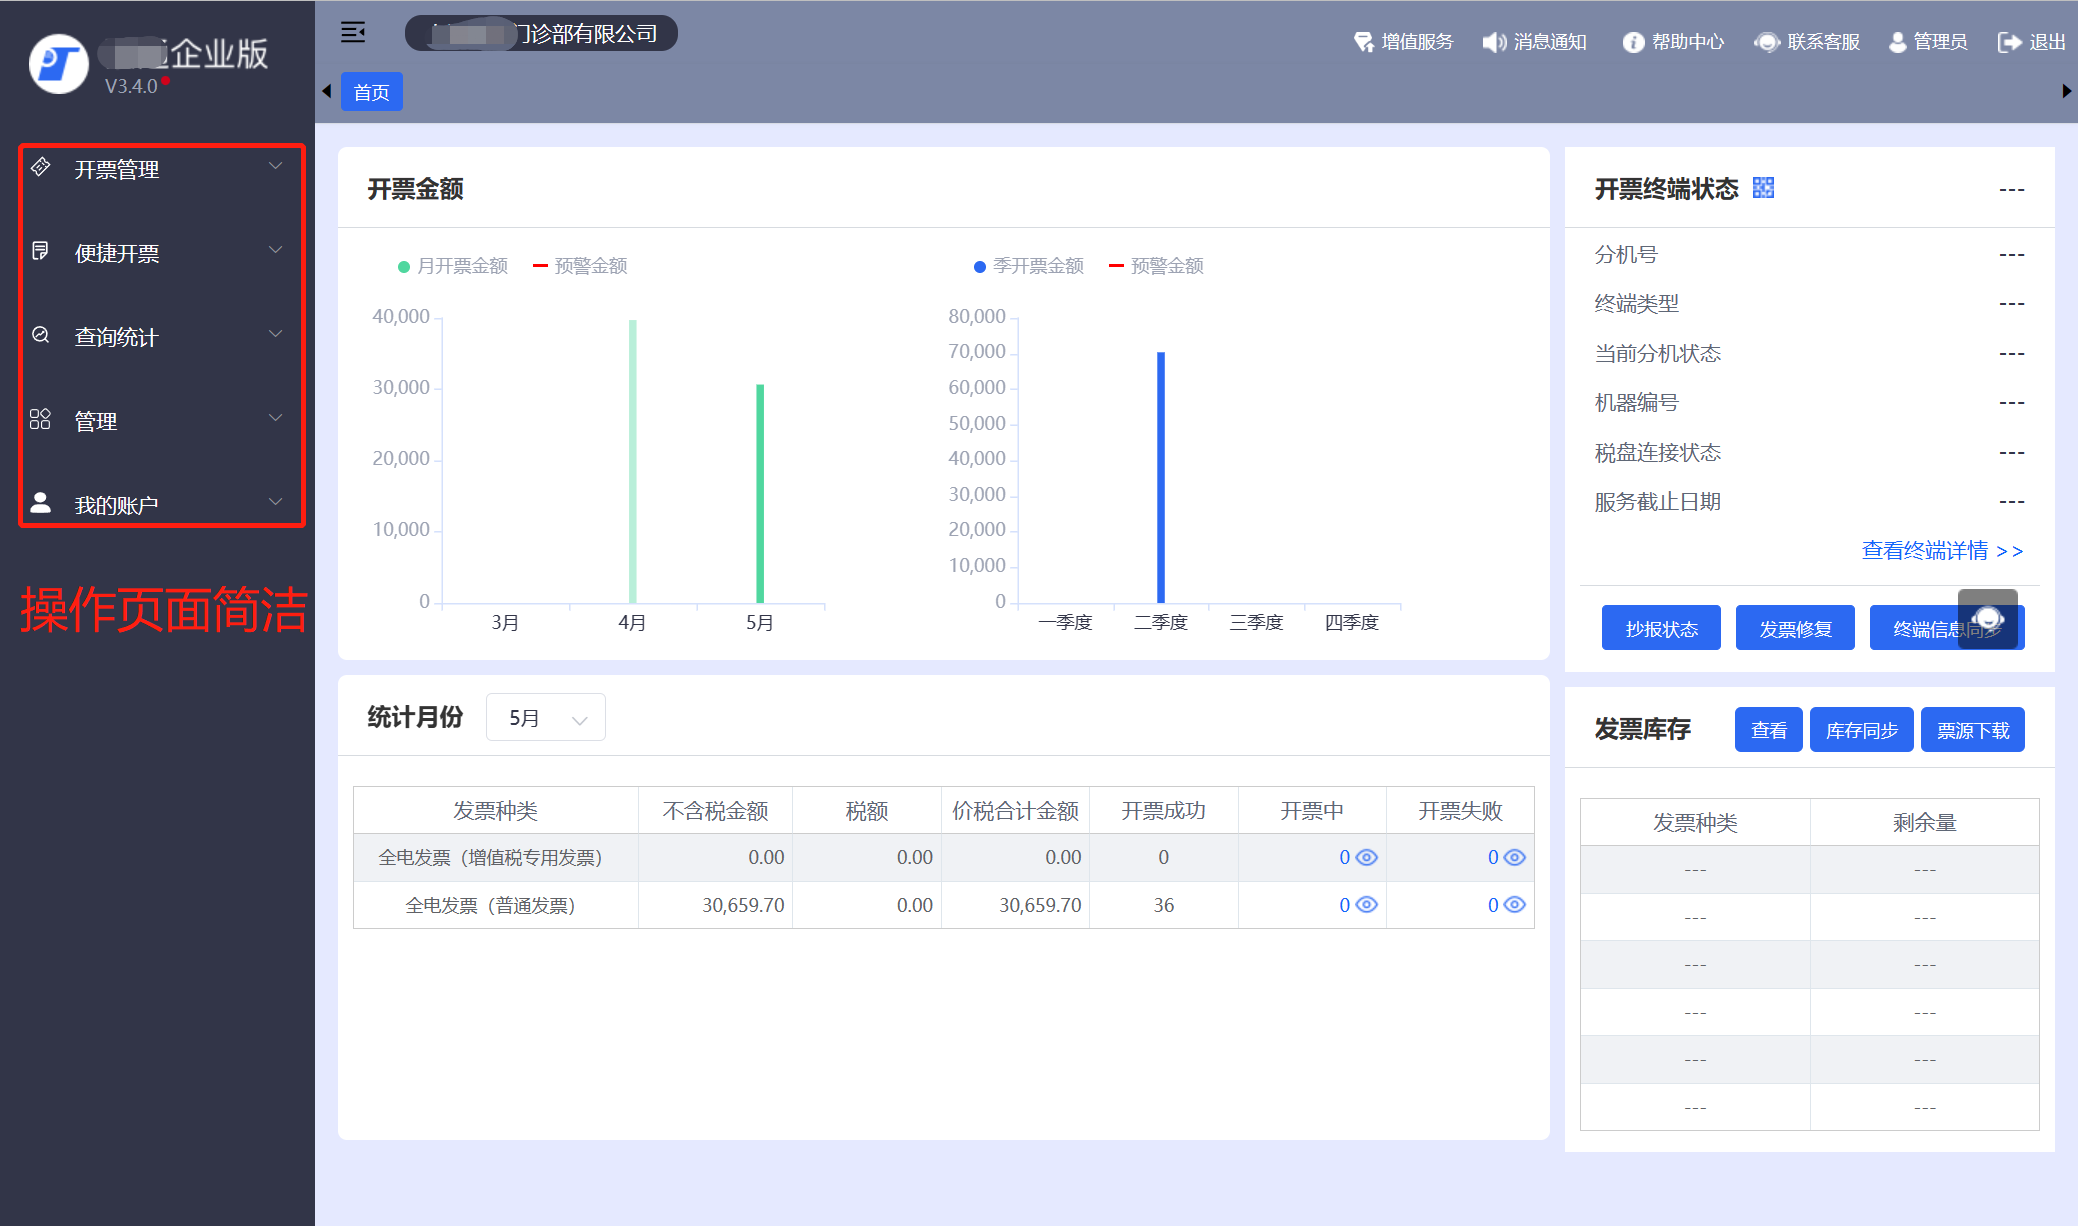
Task: Click the 抄报状态 button
Action: click(1660, 628)
